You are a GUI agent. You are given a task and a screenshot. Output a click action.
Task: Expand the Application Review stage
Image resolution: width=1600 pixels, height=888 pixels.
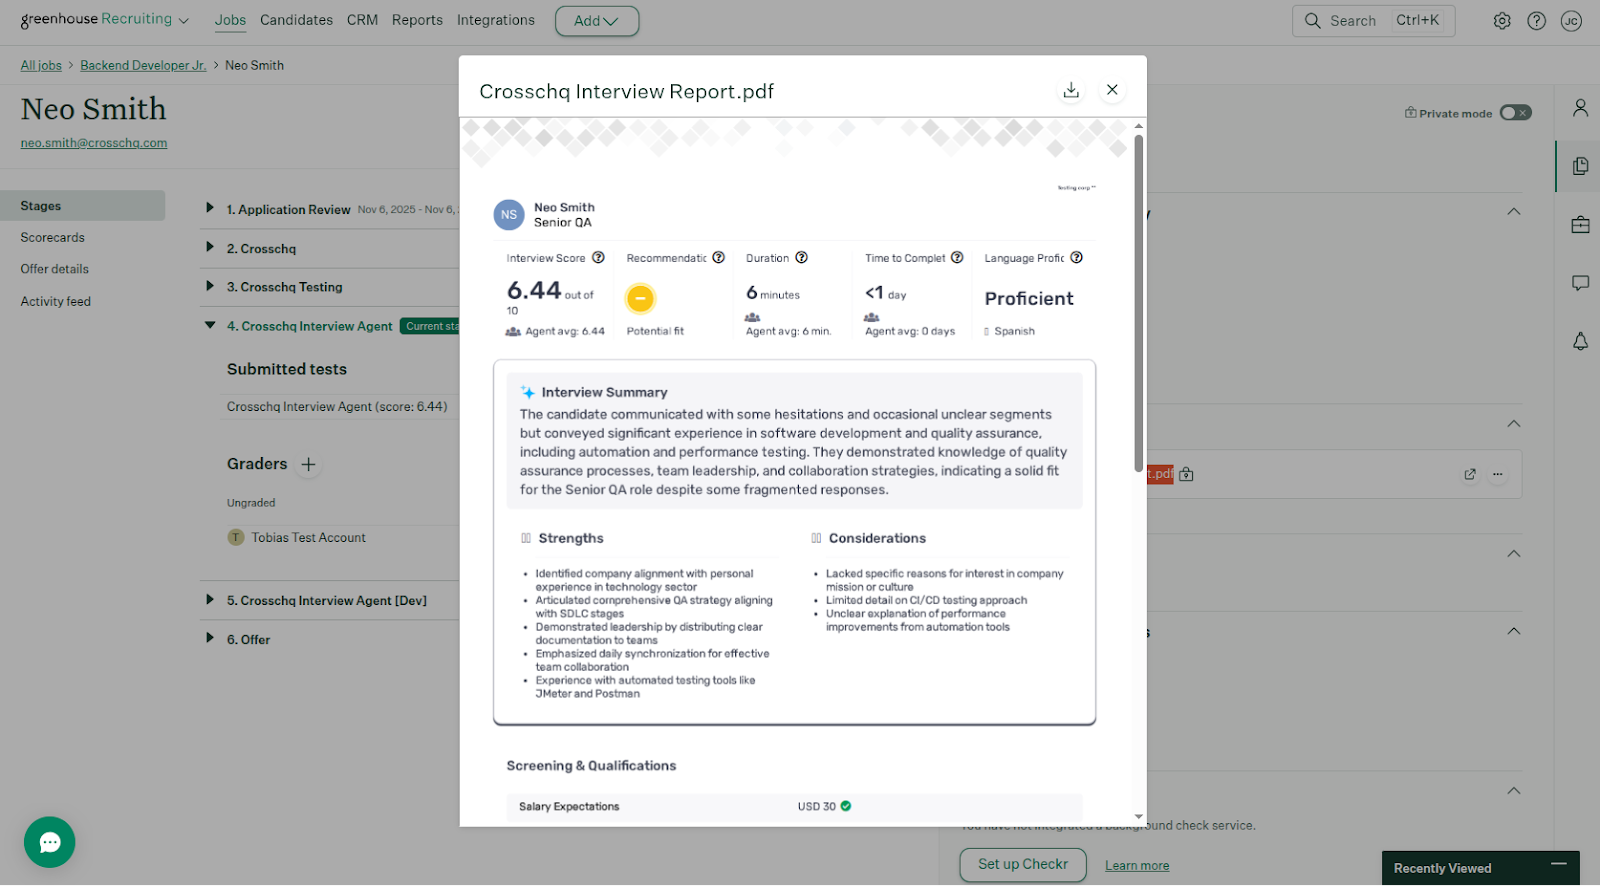[x=210, y=208]
